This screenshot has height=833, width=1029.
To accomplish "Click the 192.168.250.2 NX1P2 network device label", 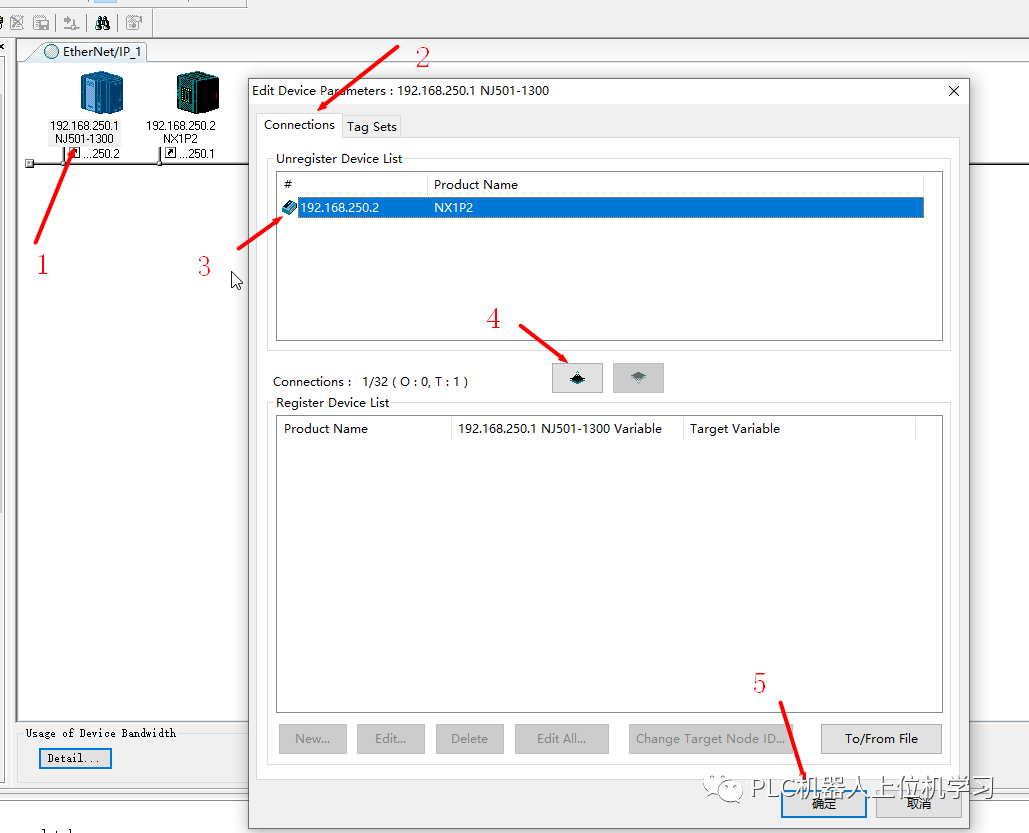I will tap(180, 132).
